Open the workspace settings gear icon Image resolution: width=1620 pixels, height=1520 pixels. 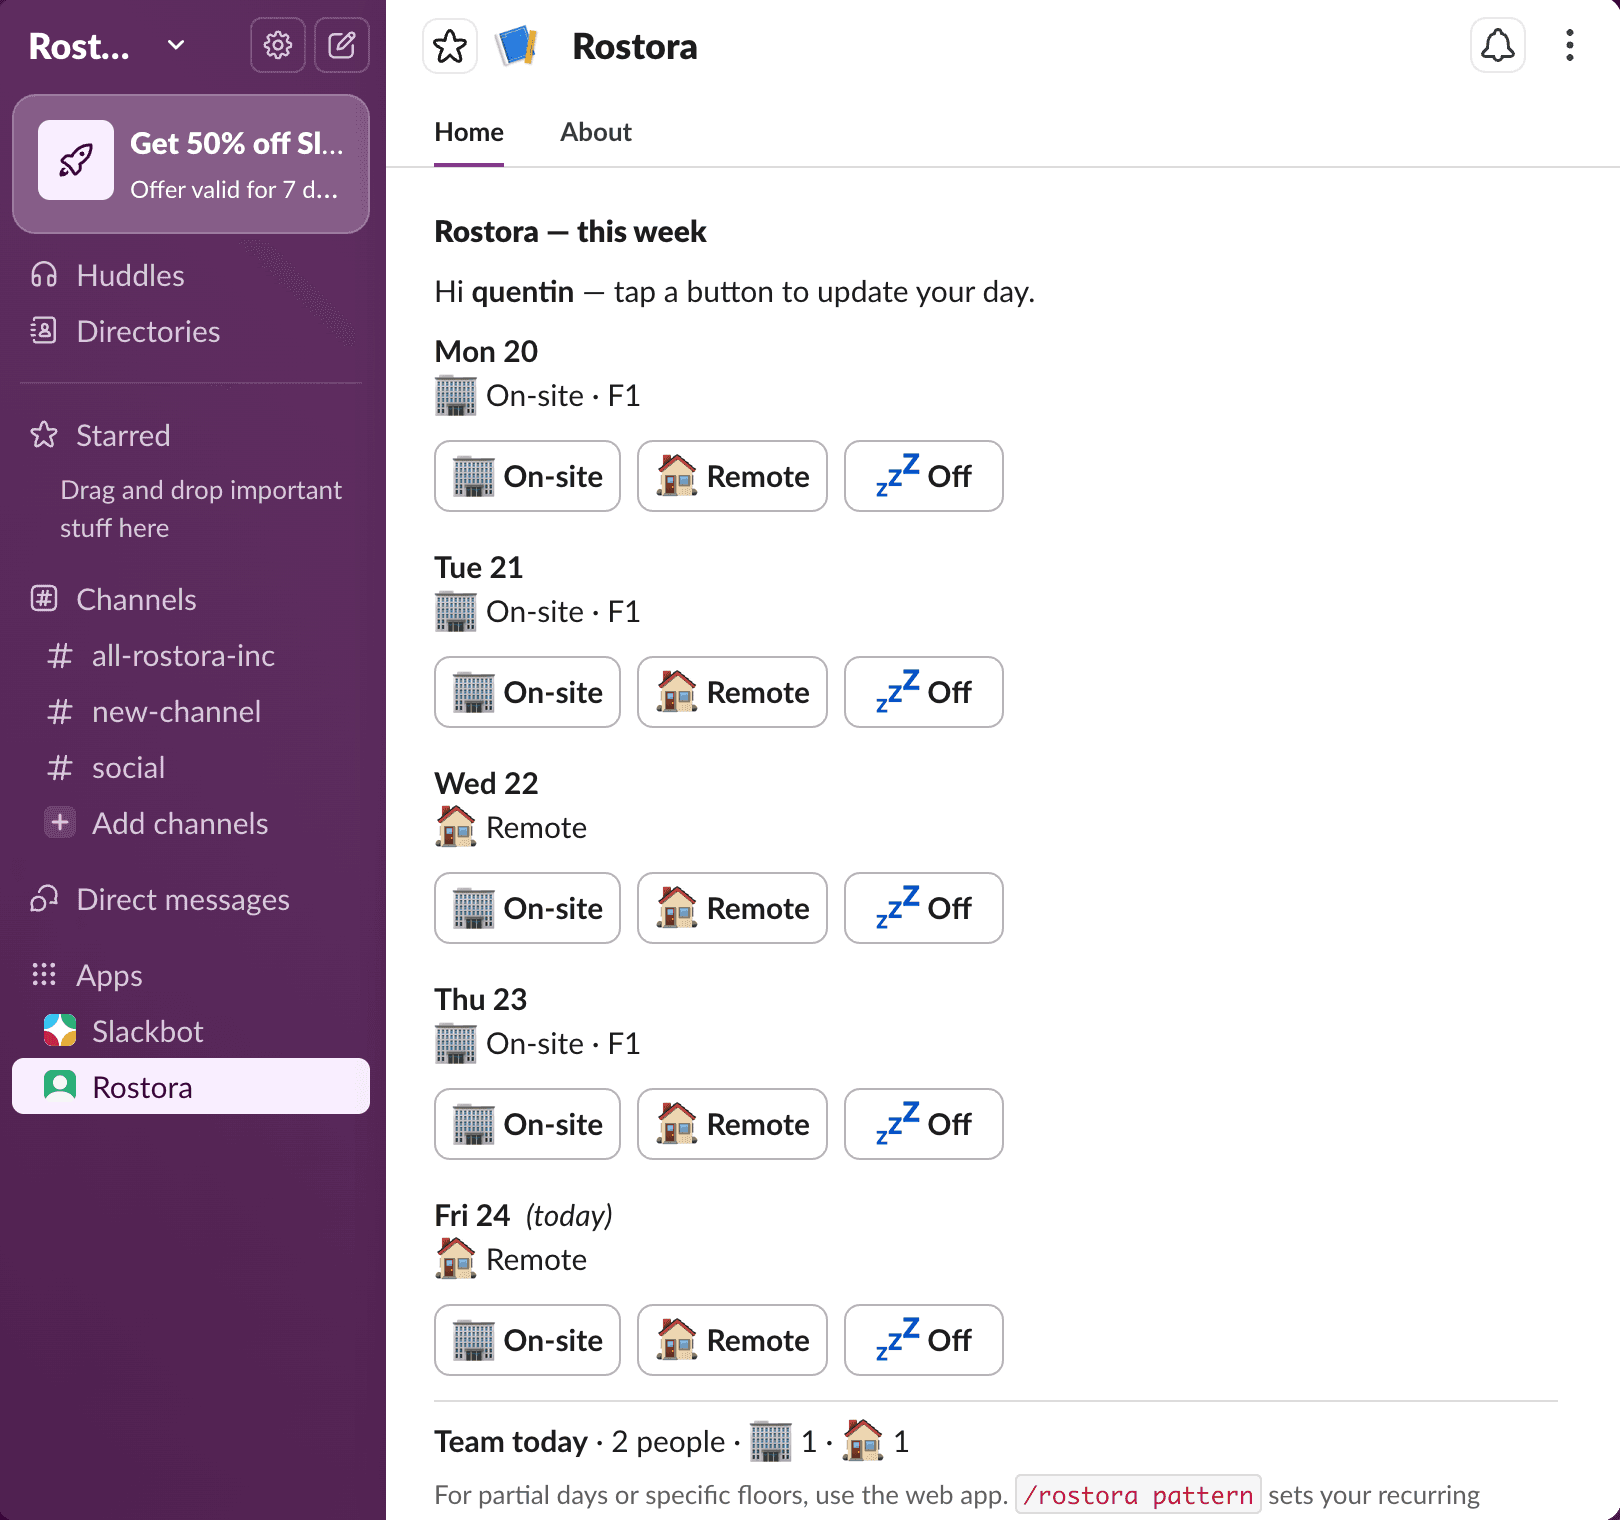click(278, 45)
